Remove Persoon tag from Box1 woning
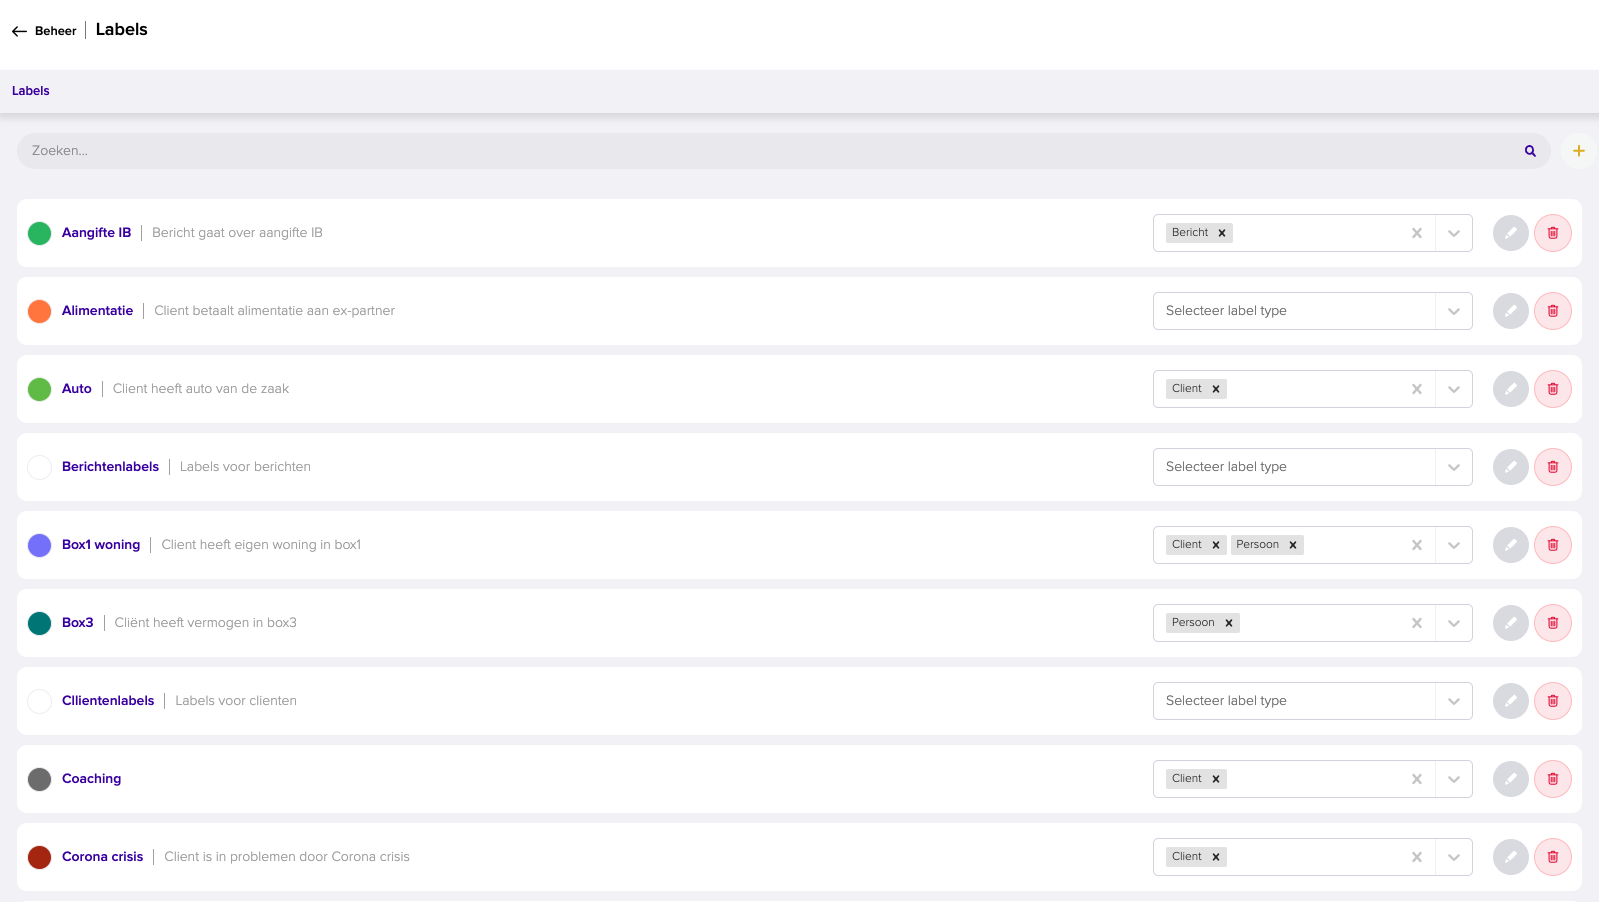The image size is (1599, 902). point(1293,545)
